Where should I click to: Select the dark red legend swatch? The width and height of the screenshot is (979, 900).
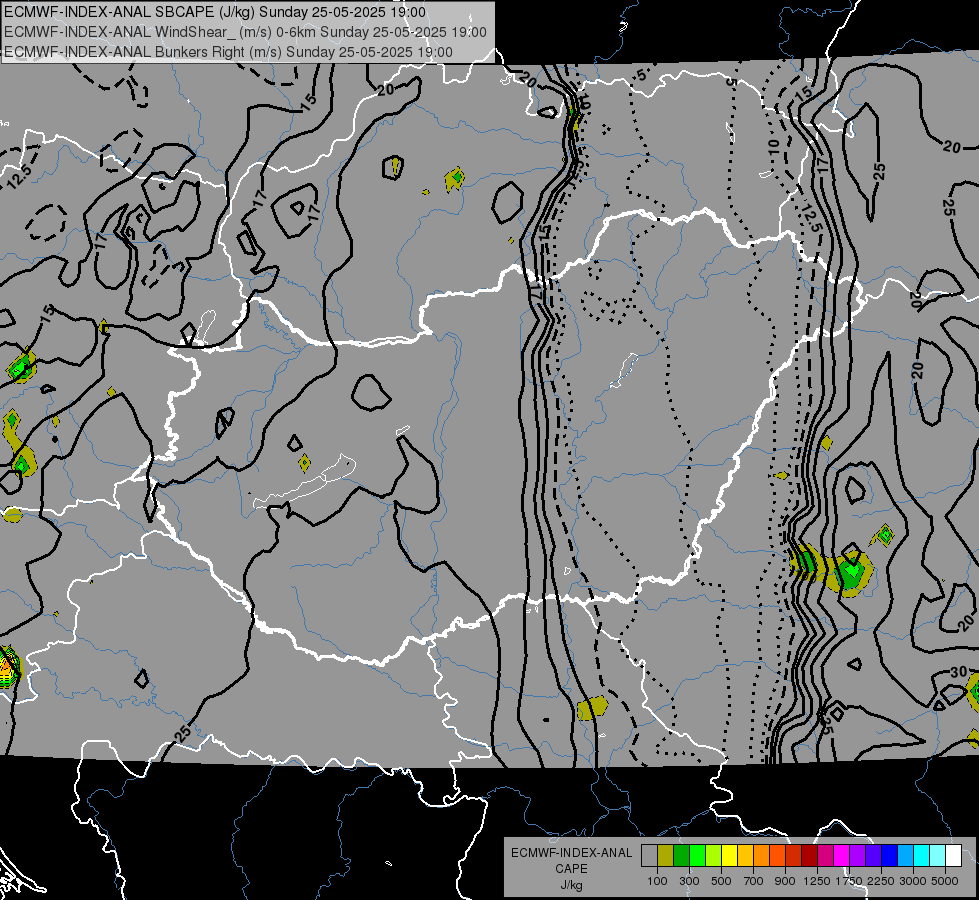point(809,856)
